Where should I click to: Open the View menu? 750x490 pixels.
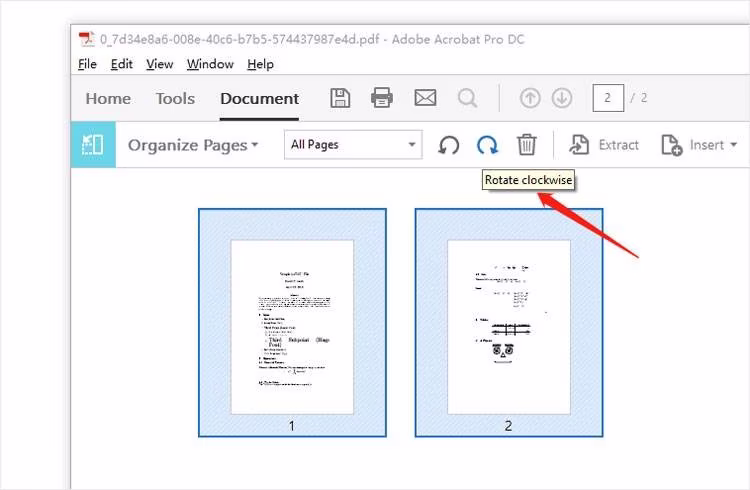tap(160, 64)
